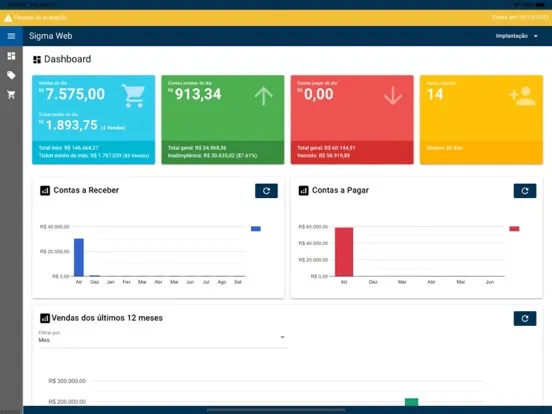Click the R$ 60.000,00 axis label
Image resolution: width=552 pixels, height=414 pixels.
313,227
